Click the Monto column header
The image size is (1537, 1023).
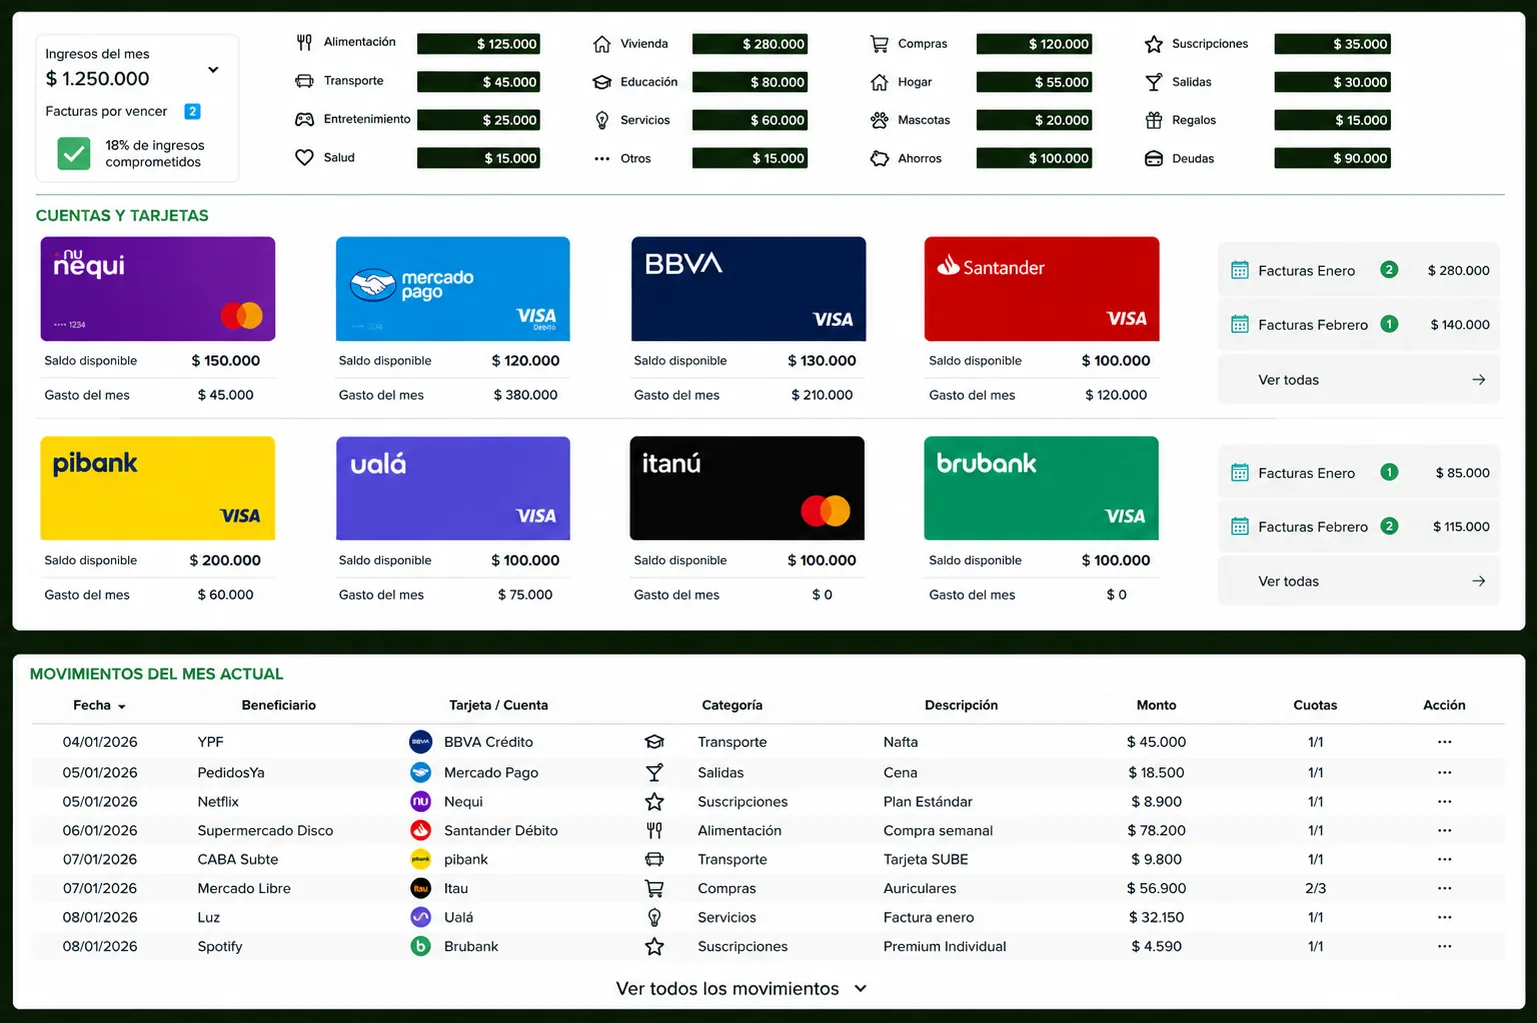point(1156,705)
